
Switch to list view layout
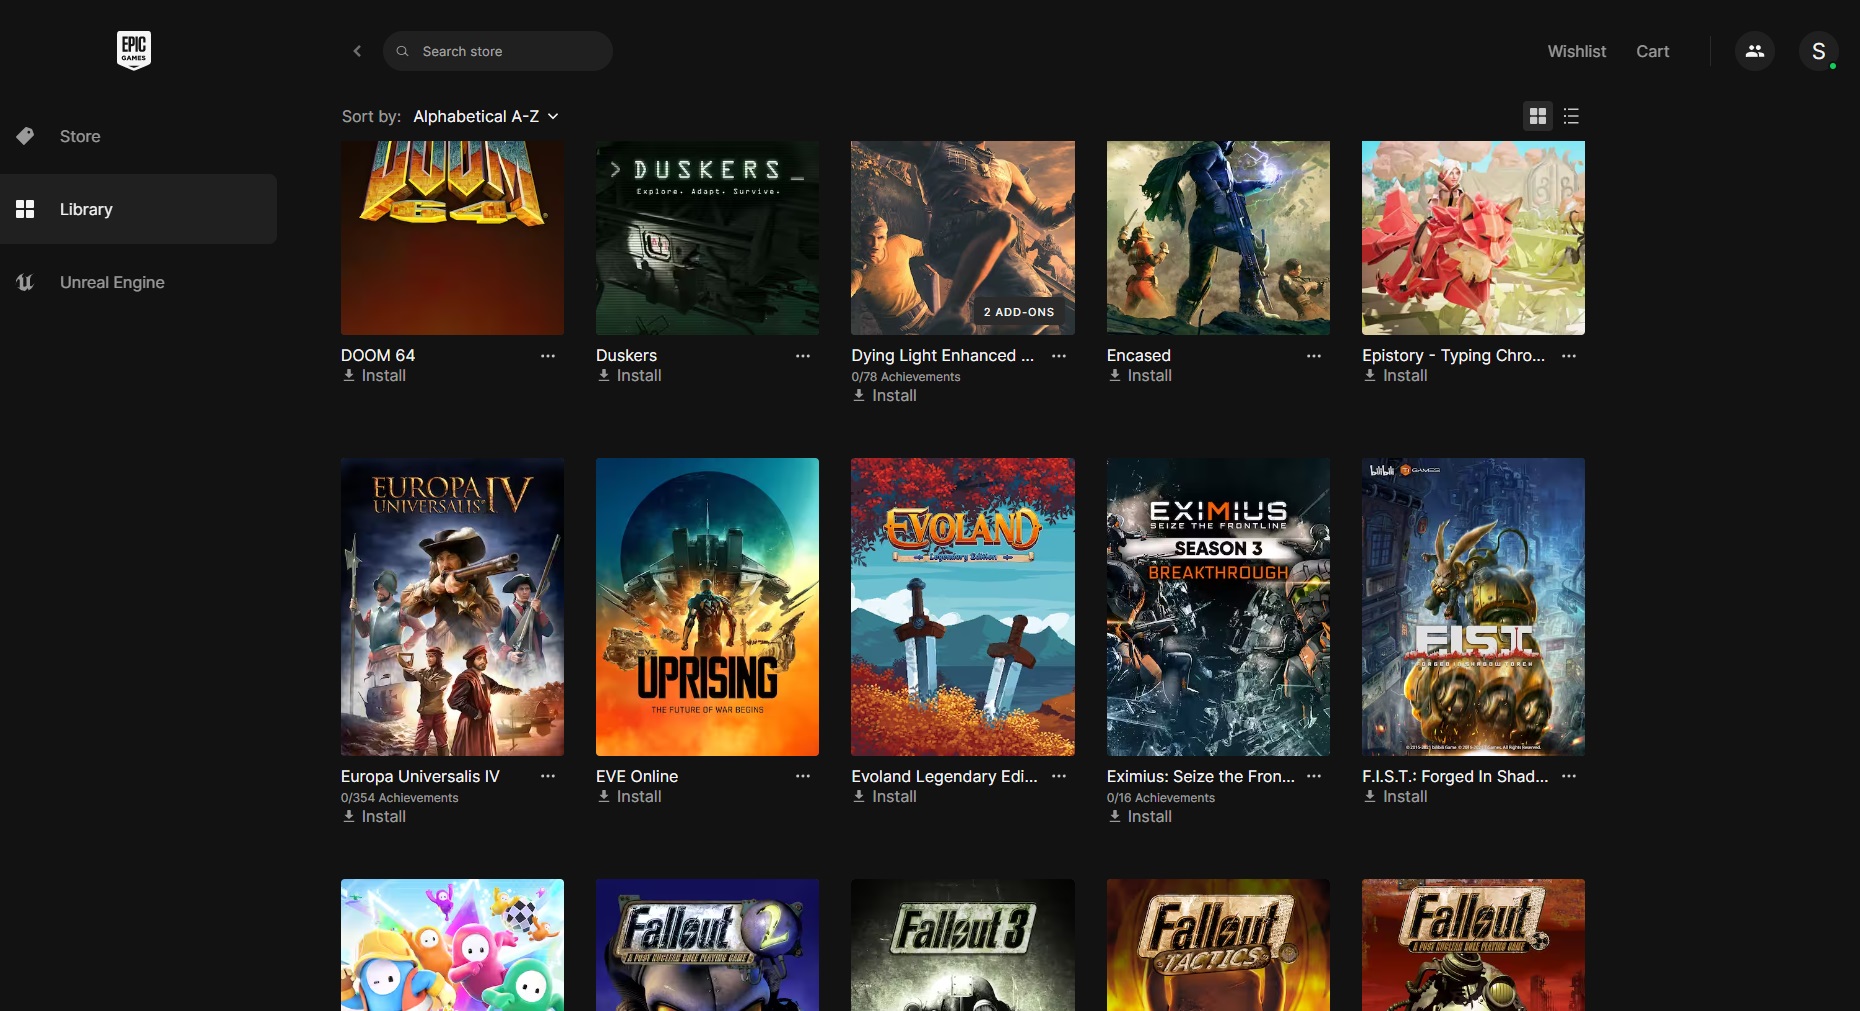coord(1571,116)
